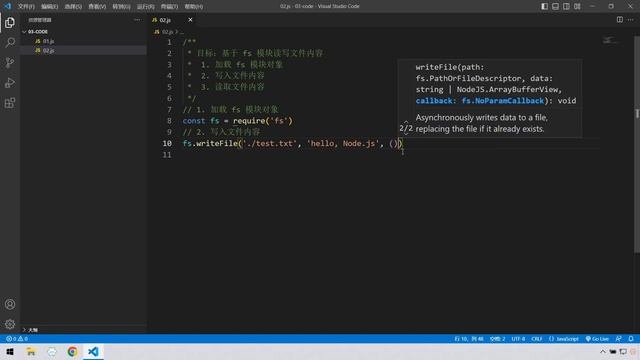Show previous signature in parameter hint

tap(406, 122)
